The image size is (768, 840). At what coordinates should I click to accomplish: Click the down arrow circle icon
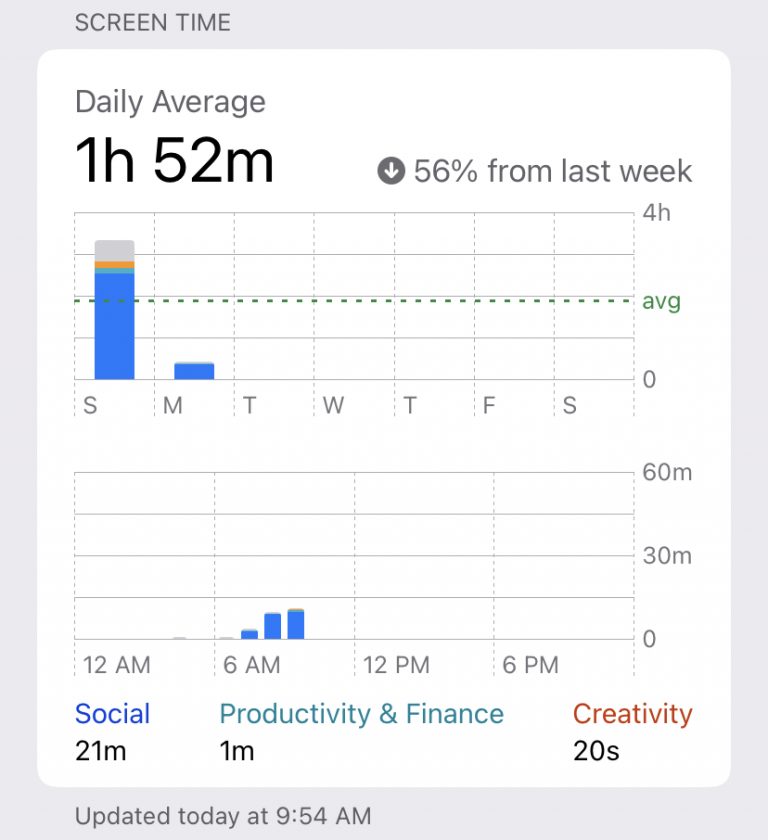390,171
